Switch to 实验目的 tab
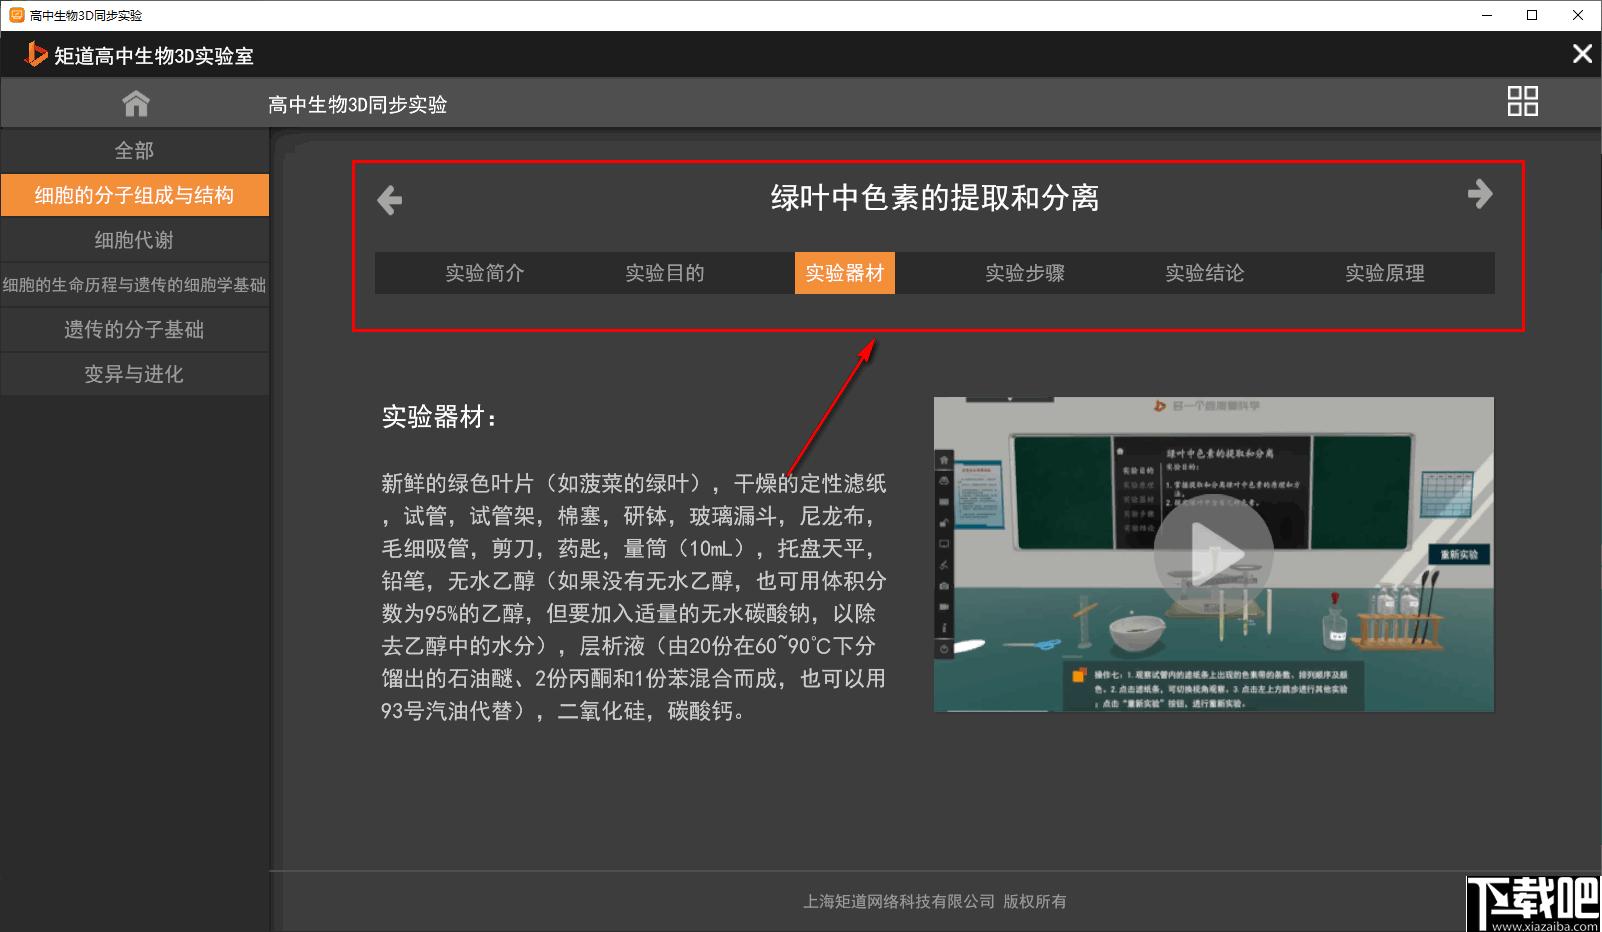1602x932 pixels. click(x=665, y=273)
